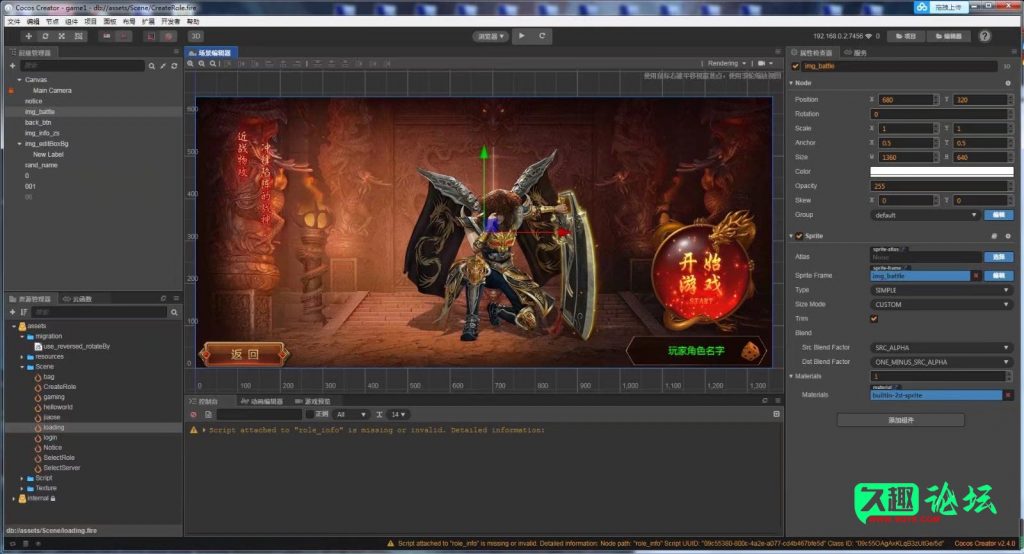Click the Sprite component gear settings icon
Viewport: 1024px width, 554px height.
pos(1008,236)
